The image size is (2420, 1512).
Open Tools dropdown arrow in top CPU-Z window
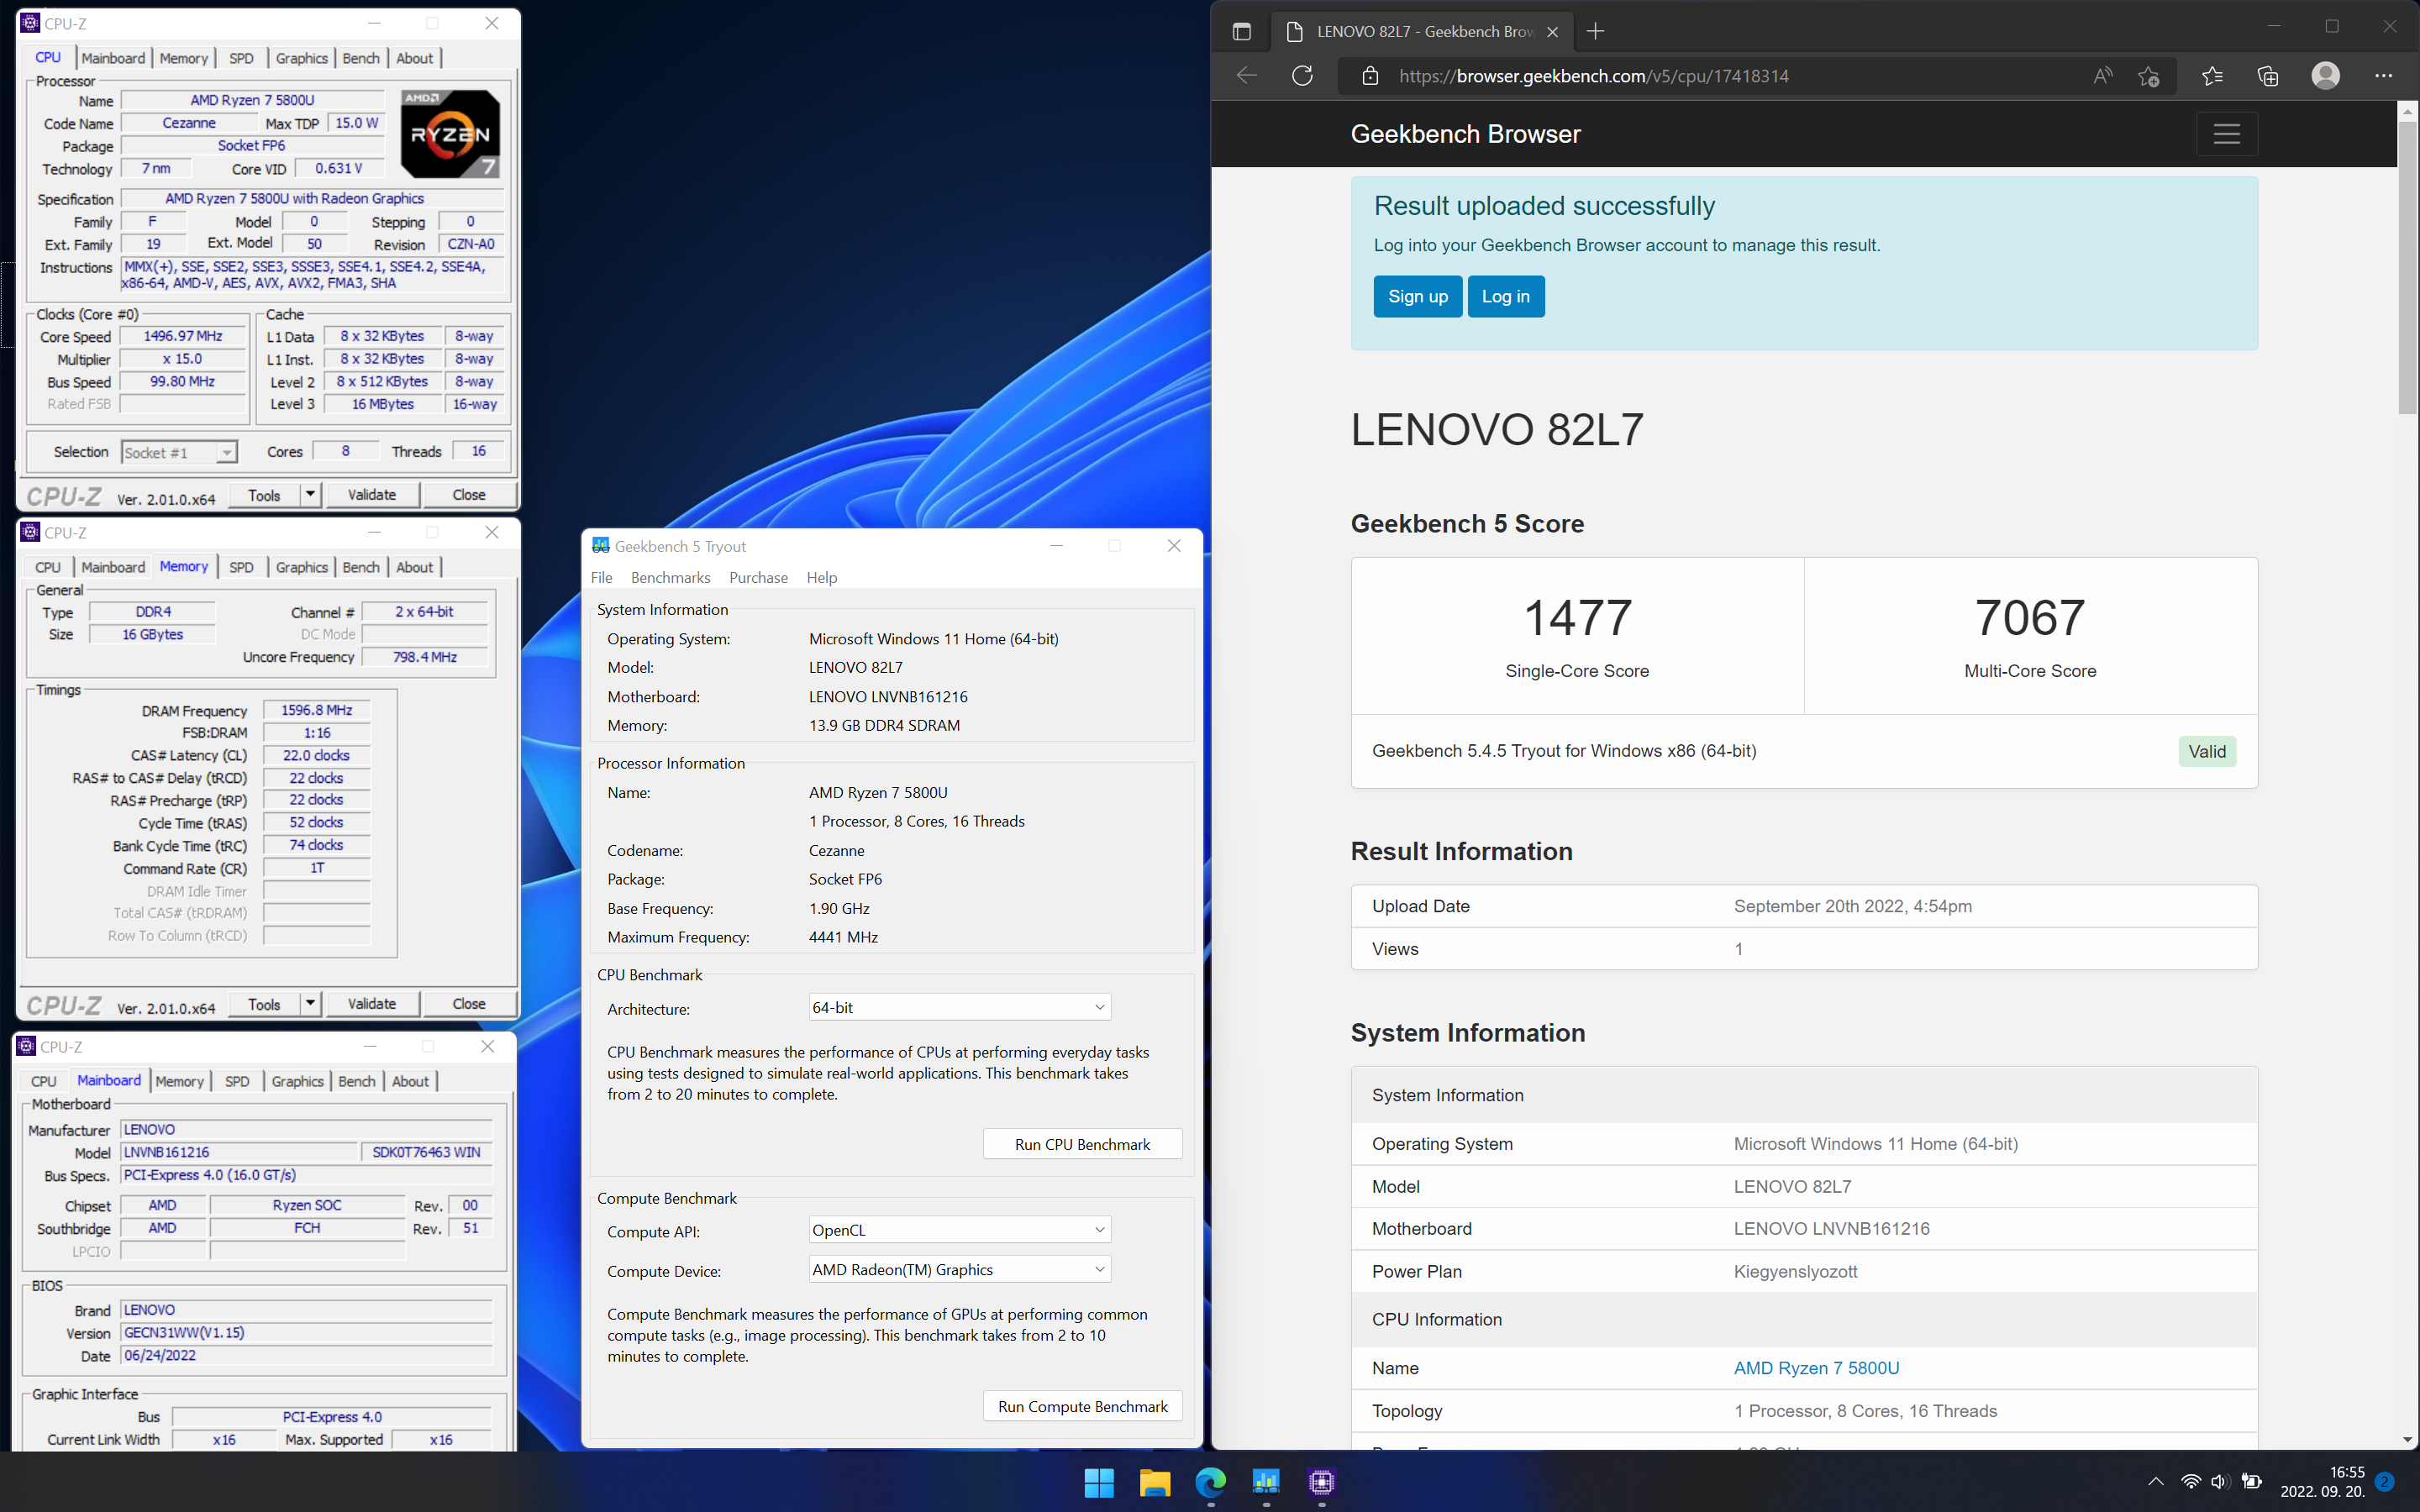coord(310,494)
